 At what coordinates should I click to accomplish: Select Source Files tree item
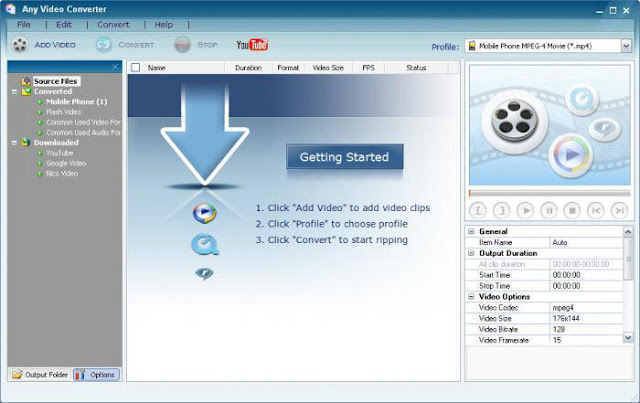[x=56, y=81]
